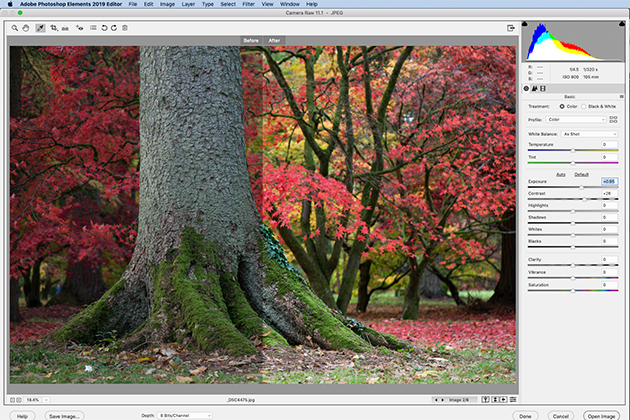630x420 pixels.
Task: Click the Highlights slider handle
Action: [573, 211]
